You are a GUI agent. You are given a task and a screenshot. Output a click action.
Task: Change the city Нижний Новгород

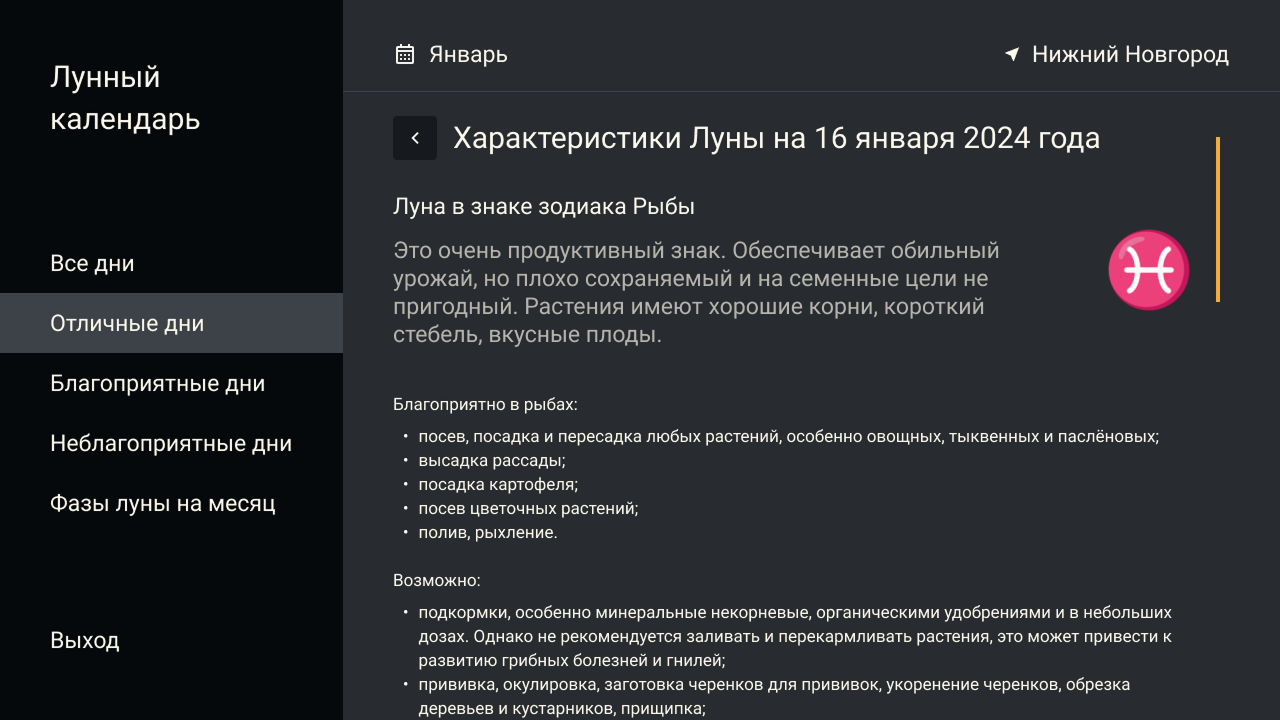pos(1130,54)
